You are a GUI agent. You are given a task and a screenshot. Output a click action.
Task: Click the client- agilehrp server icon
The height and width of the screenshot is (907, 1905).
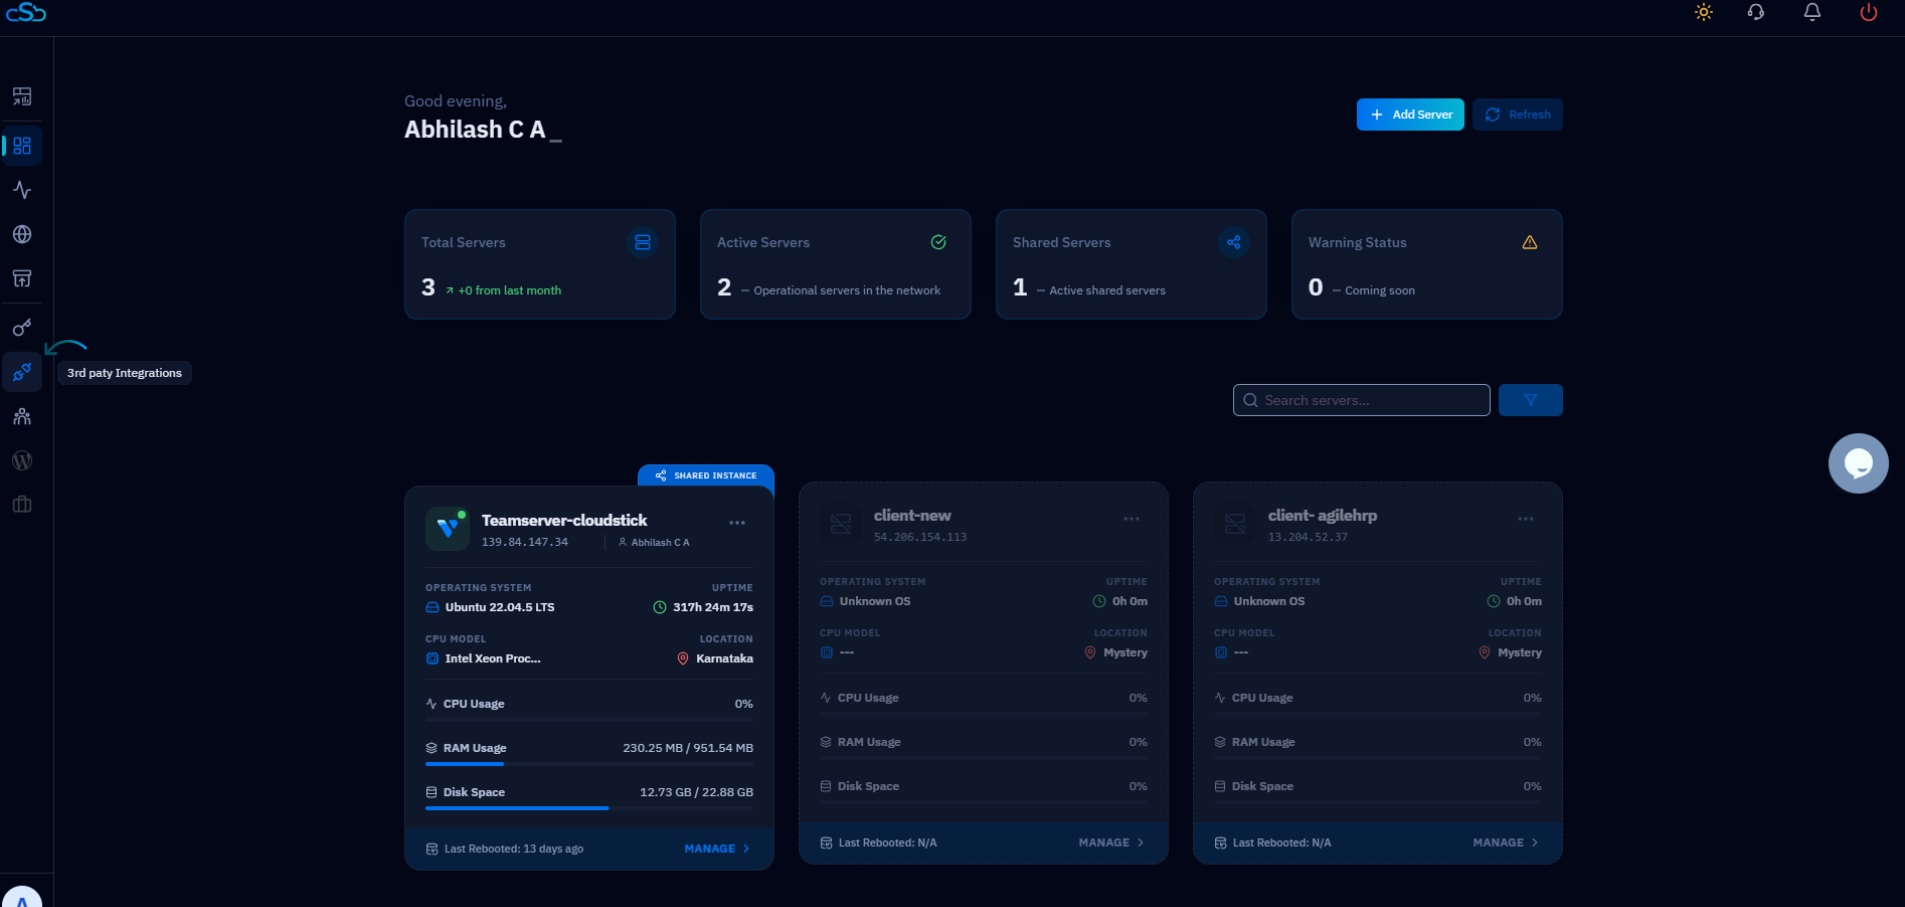pos(1235,523)
